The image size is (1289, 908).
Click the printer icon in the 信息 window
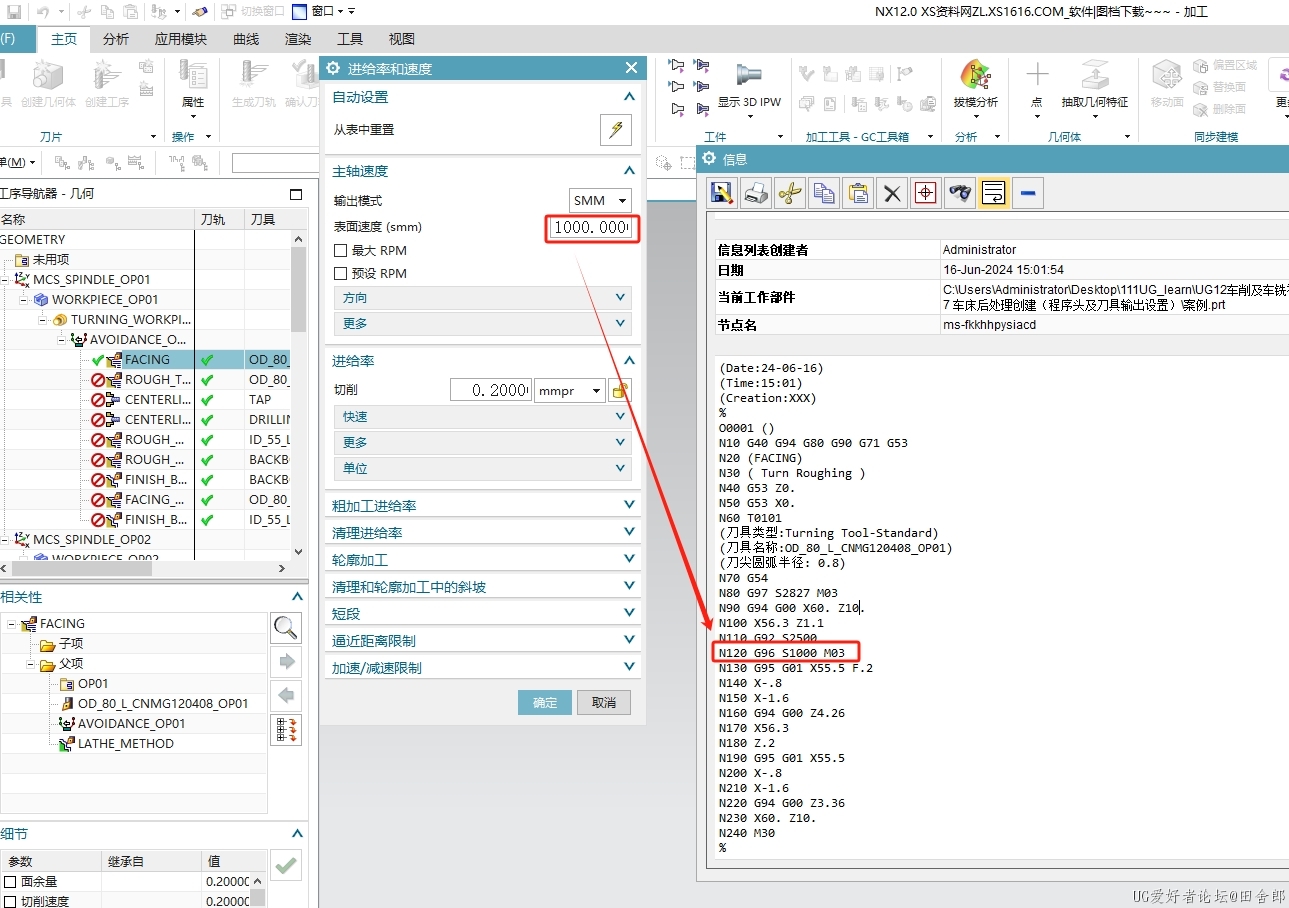(756, 193)
